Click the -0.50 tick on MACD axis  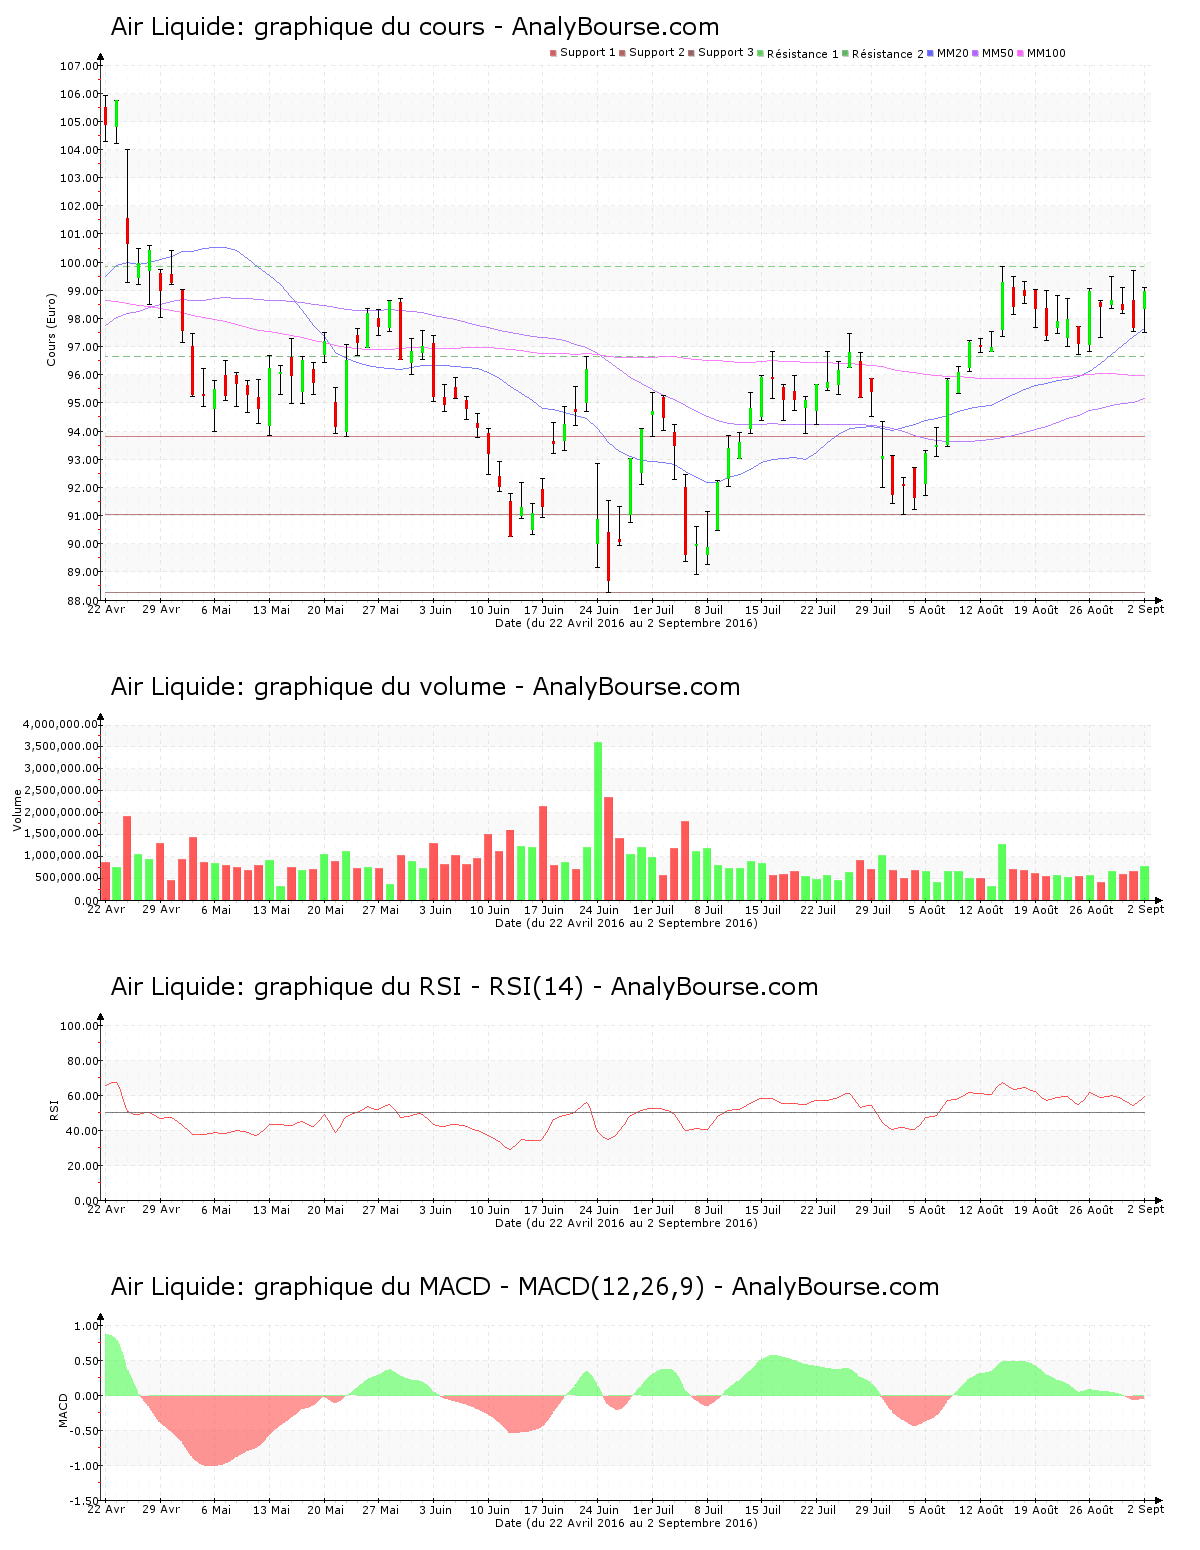[82, 1431]
